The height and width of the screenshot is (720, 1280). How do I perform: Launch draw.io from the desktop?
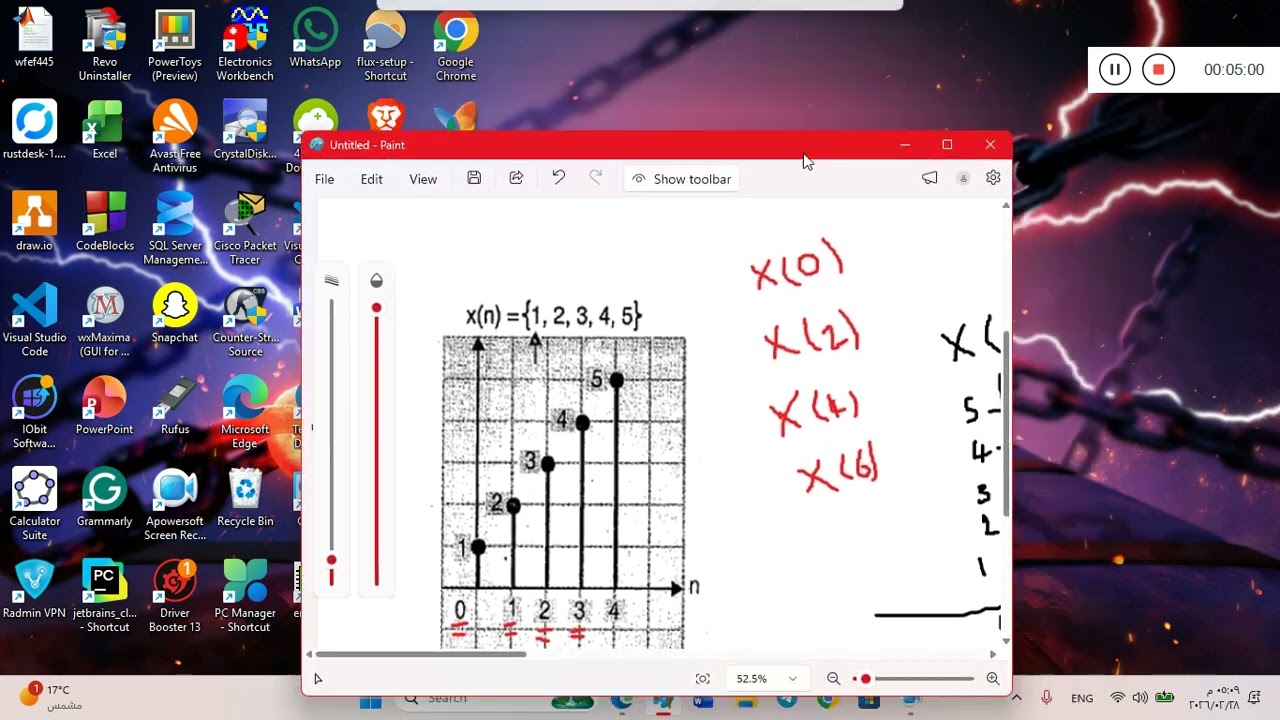point(34,222)
